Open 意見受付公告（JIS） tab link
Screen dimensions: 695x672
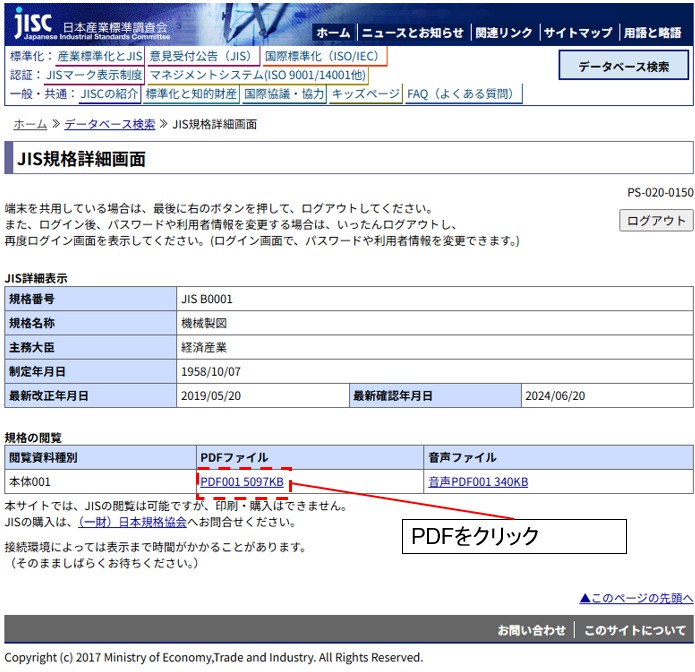[x=201, y=56]
